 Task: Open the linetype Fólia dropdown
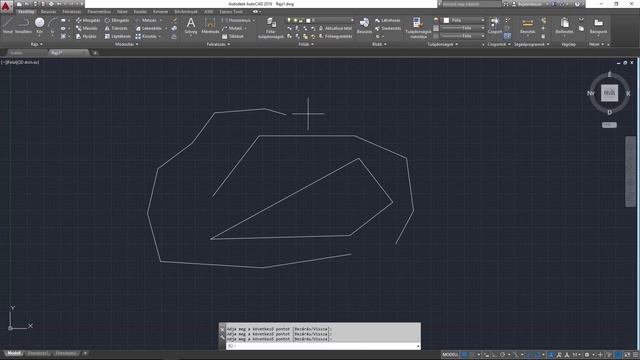(x=464, y=36)
